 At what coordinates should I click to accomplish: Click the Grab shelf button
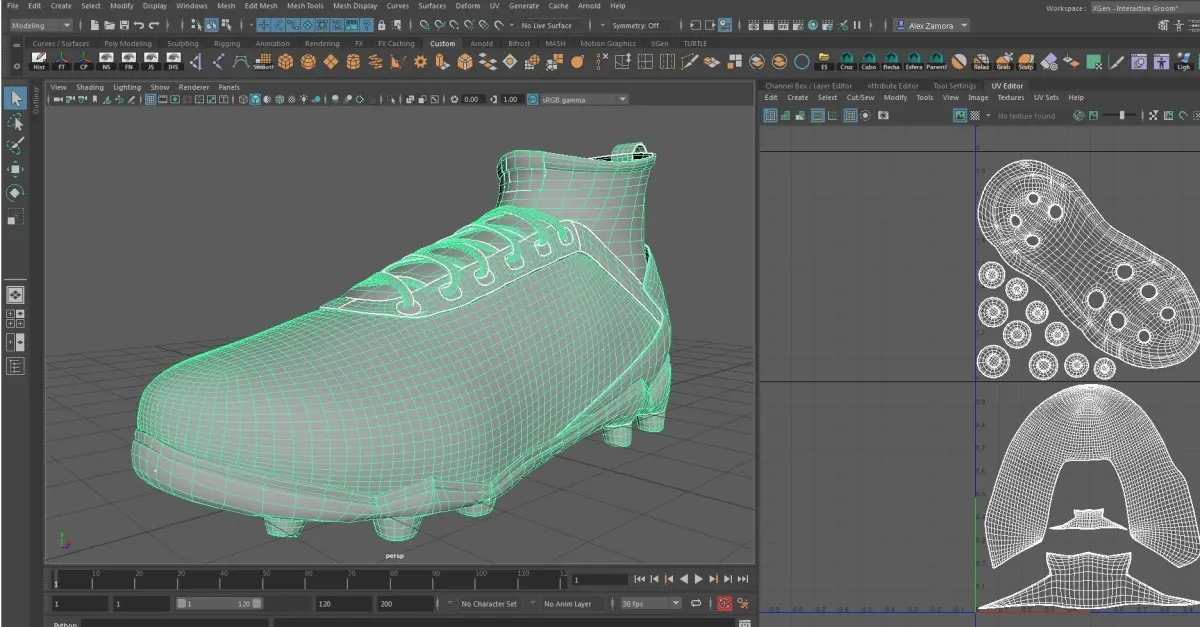[x=1003, y=62]
